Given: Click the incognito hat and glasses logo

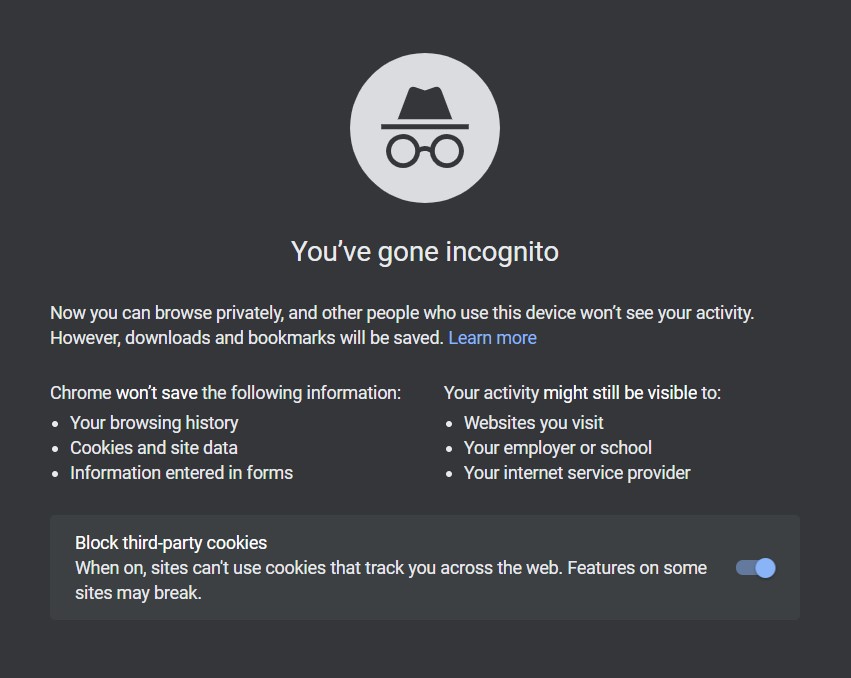Looking at the screenshot, I should pos(424,128).
